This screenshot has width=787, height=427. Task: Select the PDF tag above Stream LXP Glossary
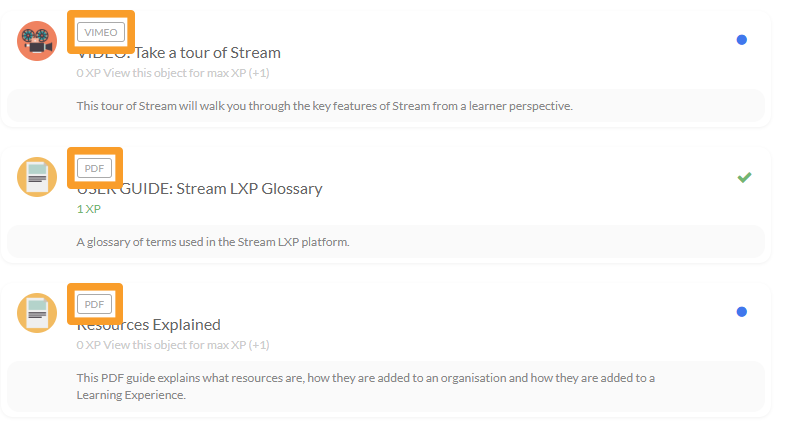[x=94, y=168]
